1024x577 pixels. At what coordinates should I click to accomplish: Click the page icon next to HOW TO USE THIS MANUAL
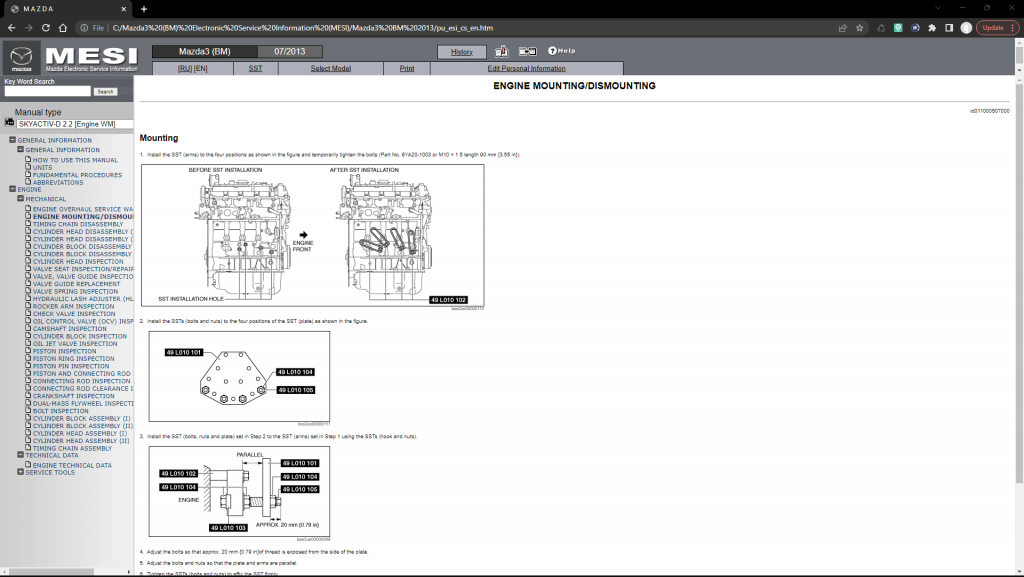point(28,160)
